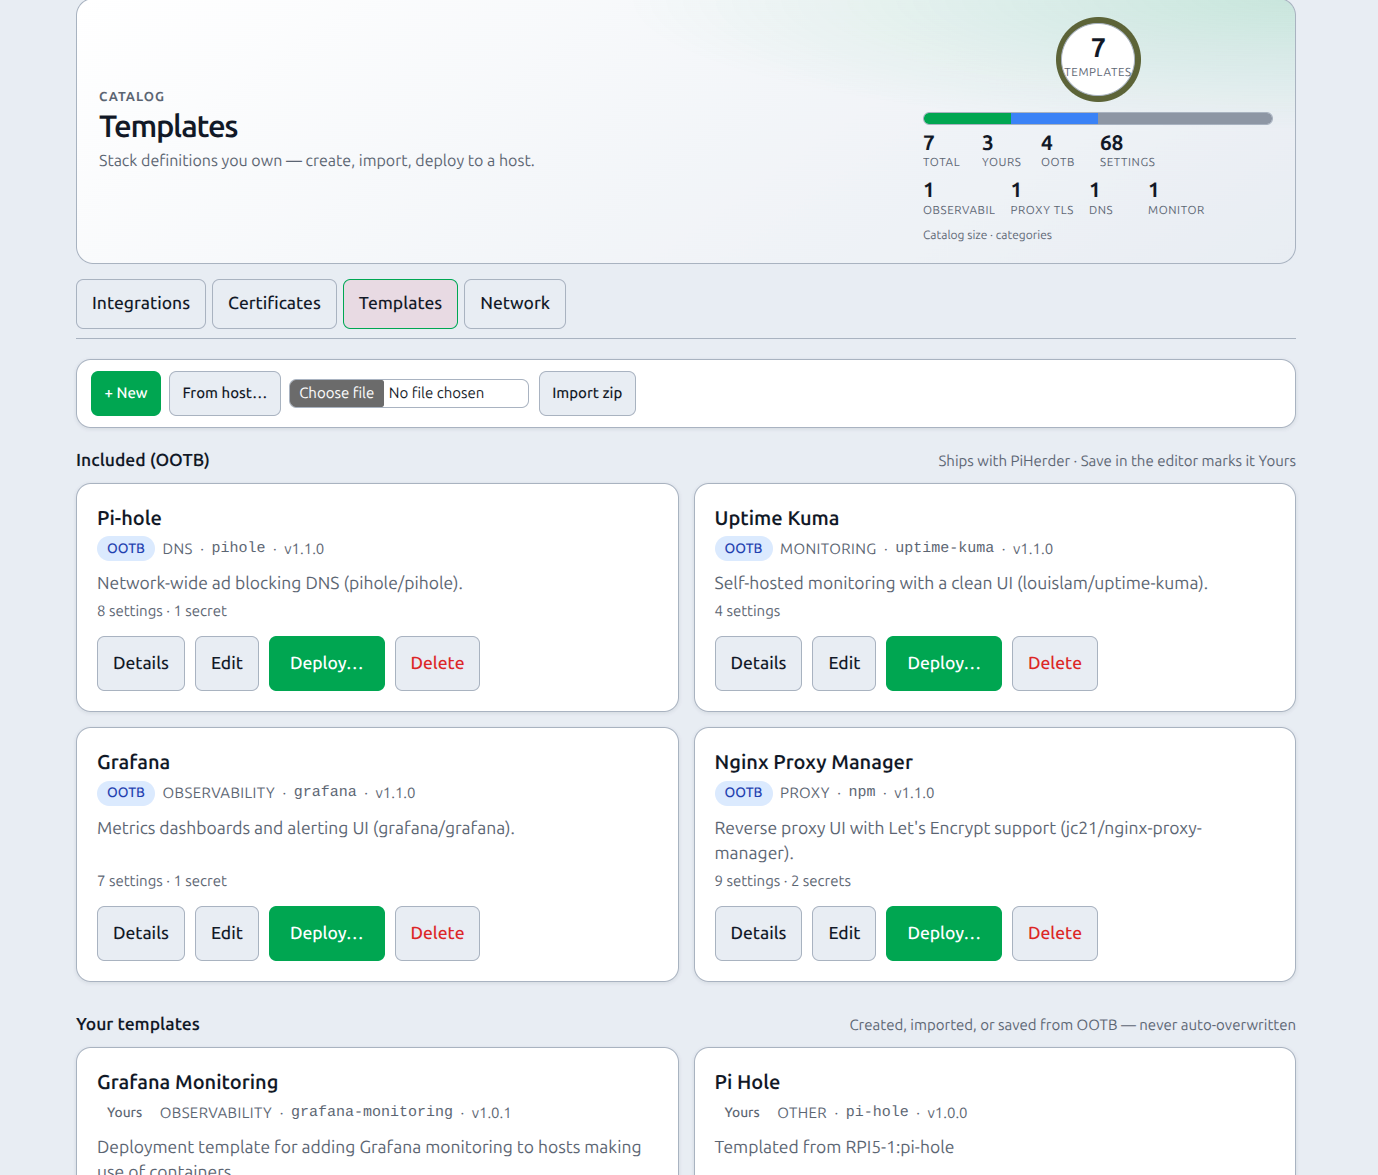The height and width of the screenshot is (1175, 1378).
Task: Click the 4 OOTB stat
Action: coord(1057,151)
